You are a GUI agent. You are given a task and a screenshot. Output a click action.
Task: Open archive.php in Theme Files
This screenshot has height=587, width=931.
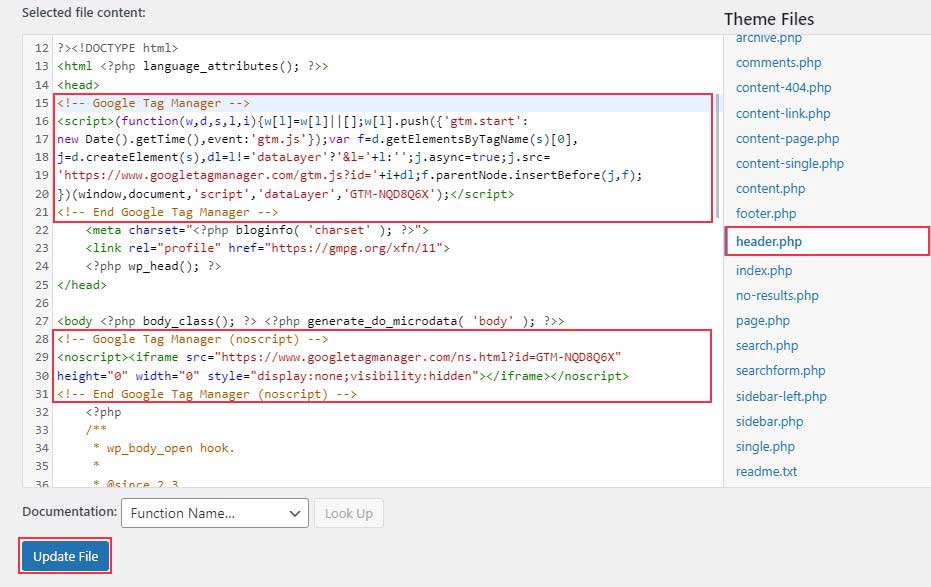768,38
